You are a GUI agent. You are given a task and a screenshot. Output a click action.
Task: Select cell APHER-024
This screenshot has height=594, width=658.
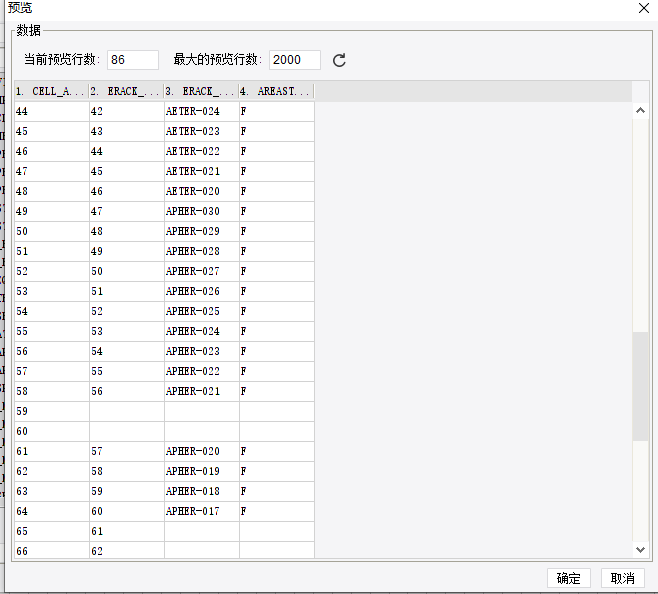click(201, 331)
